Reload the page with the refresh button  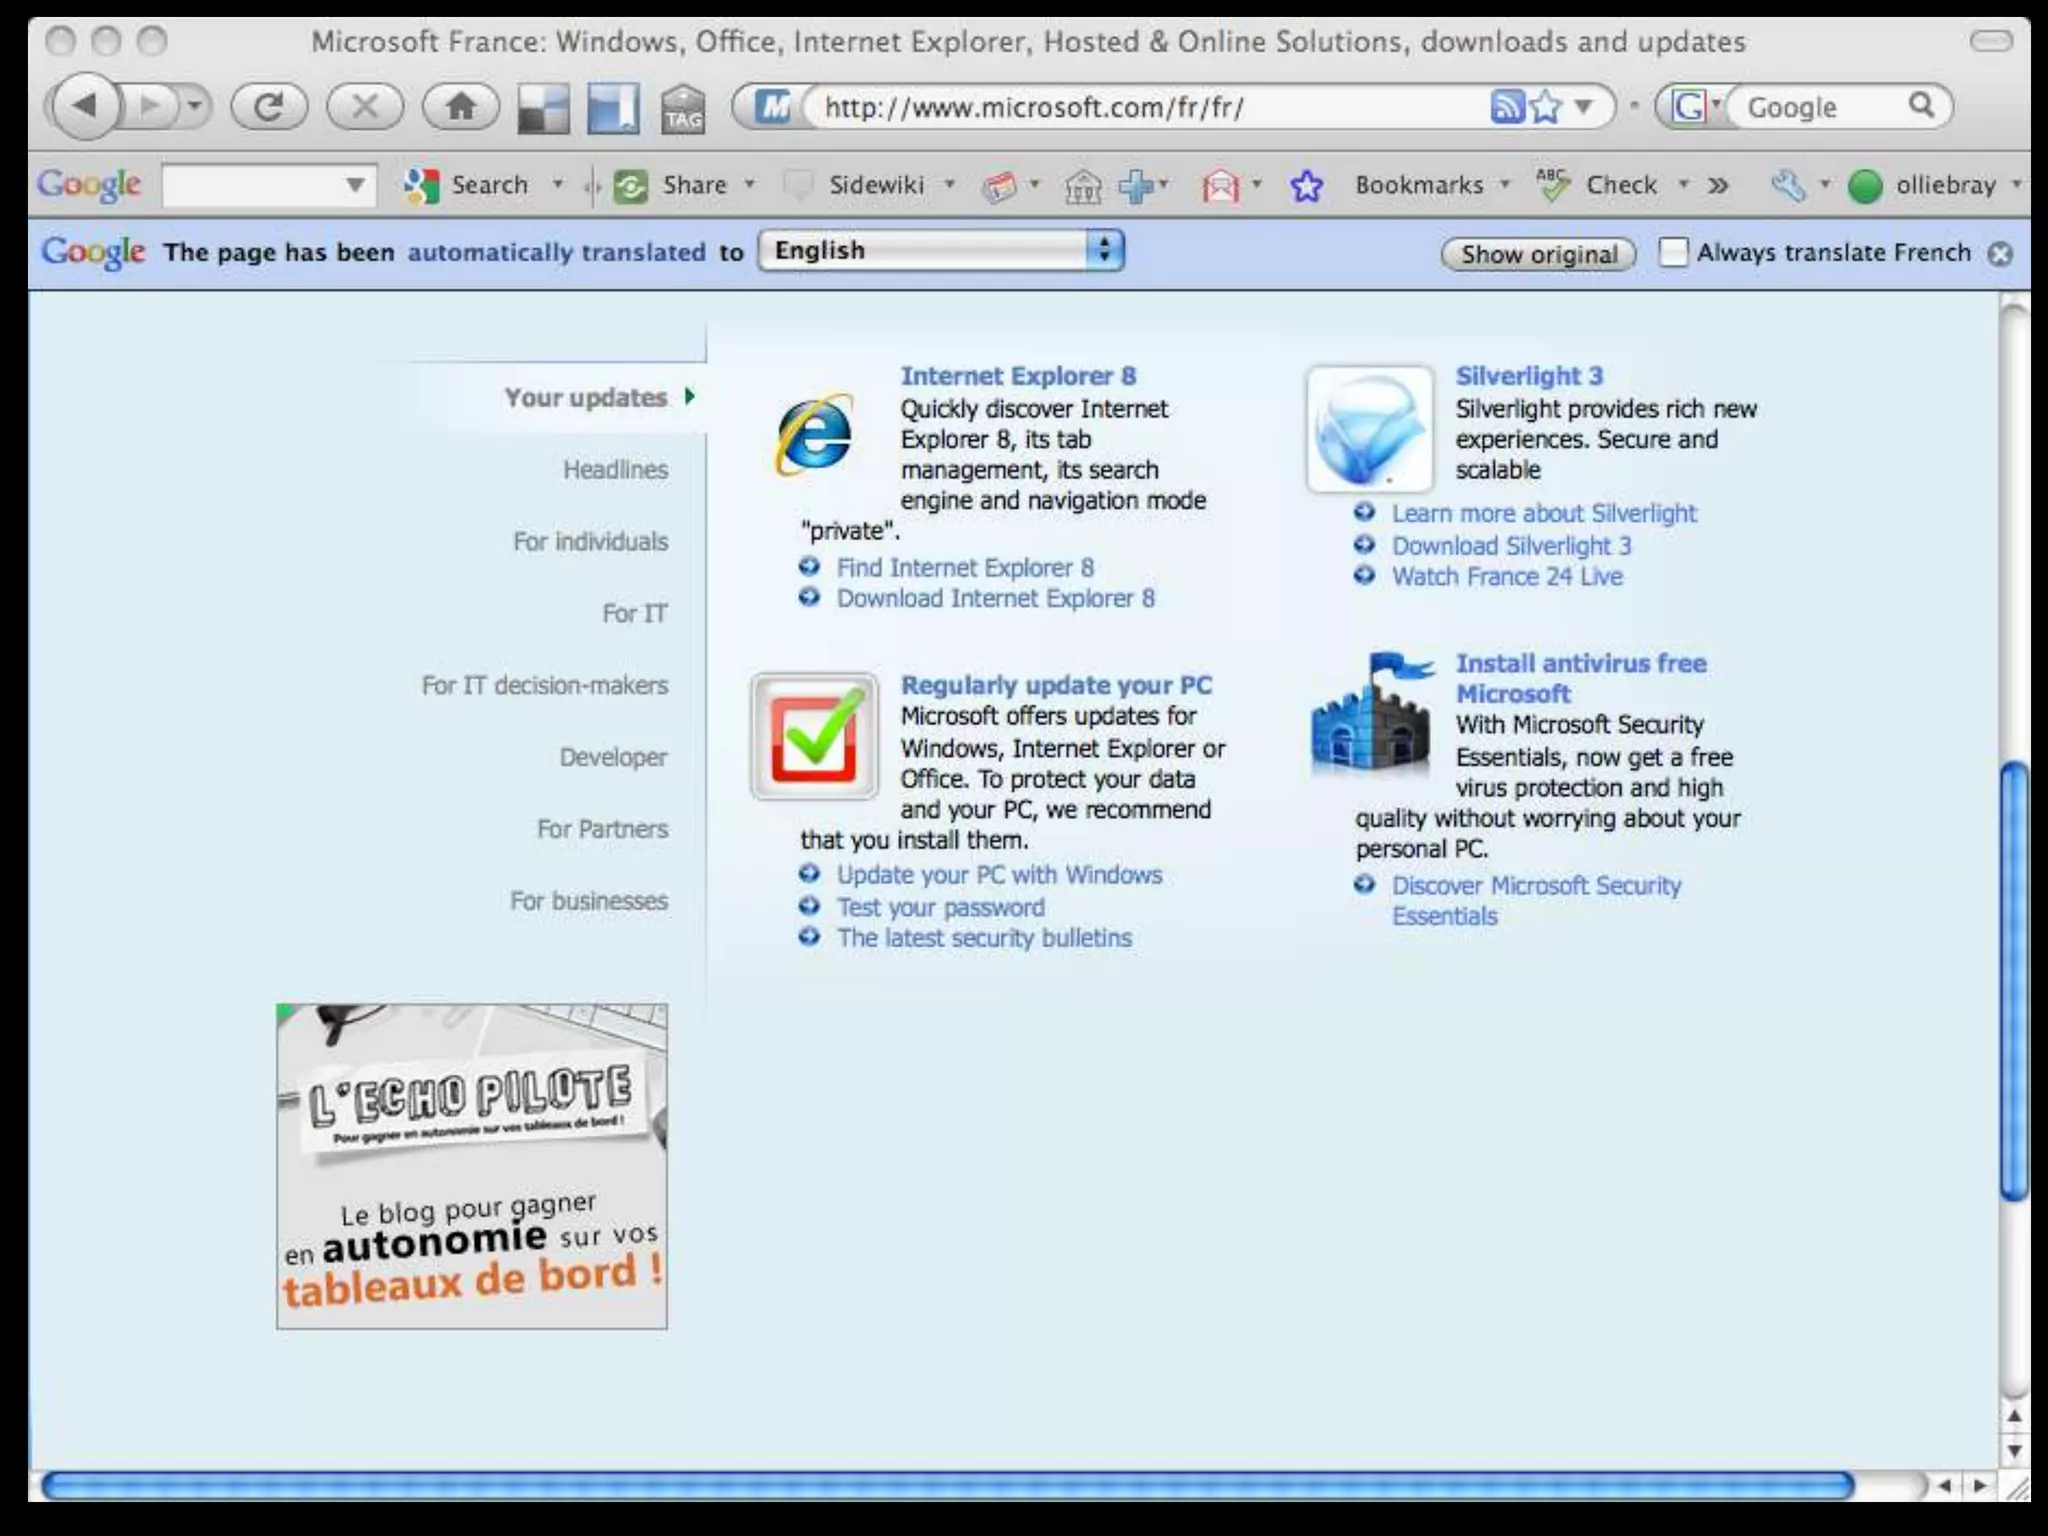[268, 106]
